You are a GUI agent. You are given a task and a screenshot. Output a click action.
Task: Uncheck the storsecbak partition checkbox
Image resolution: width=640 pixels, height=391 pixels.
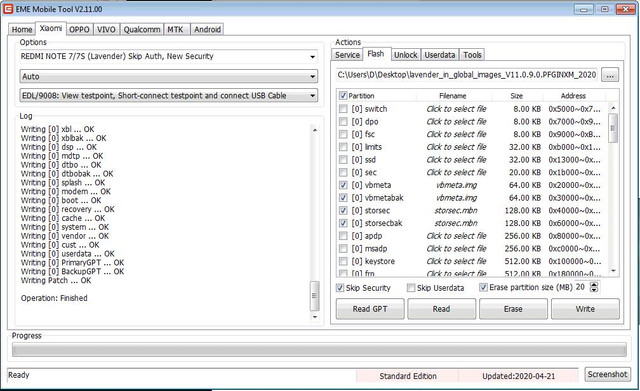(343, 223)
